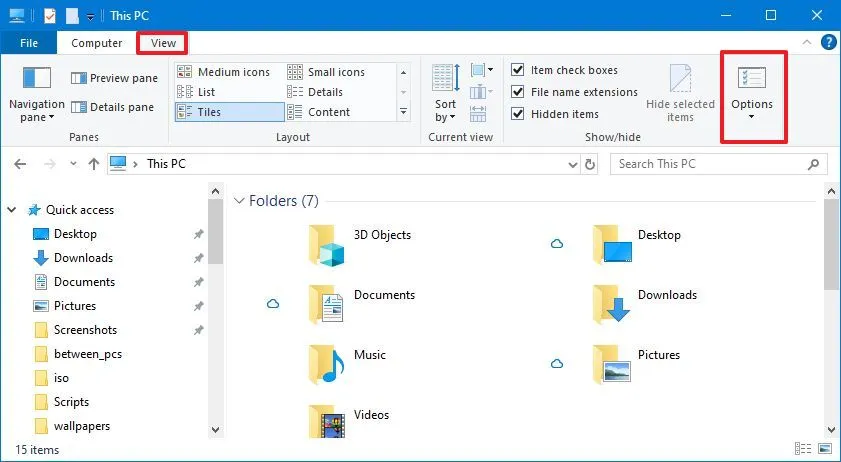Switch to the View tab
Screen dimensions: 841x462
point(163,43)
